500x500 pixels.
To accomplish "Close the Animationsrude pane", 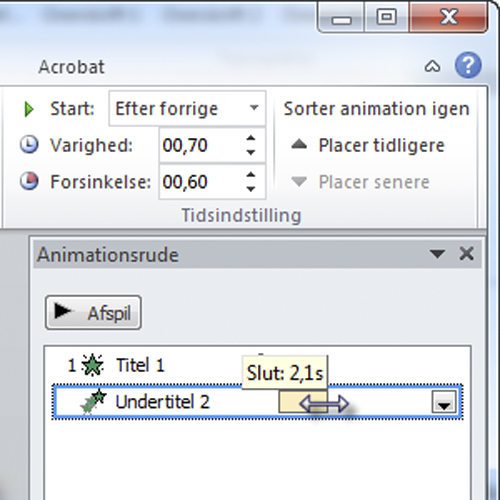I will (x=466, y=254).
